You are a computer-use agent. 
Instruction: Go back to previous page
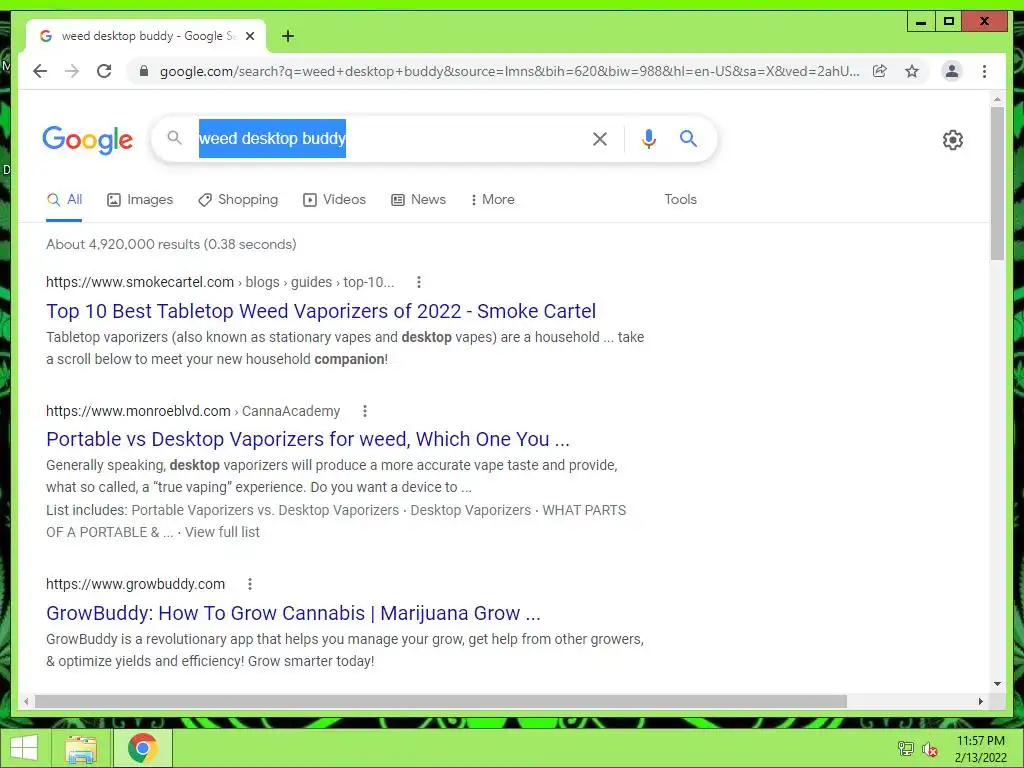click(40, 71)
